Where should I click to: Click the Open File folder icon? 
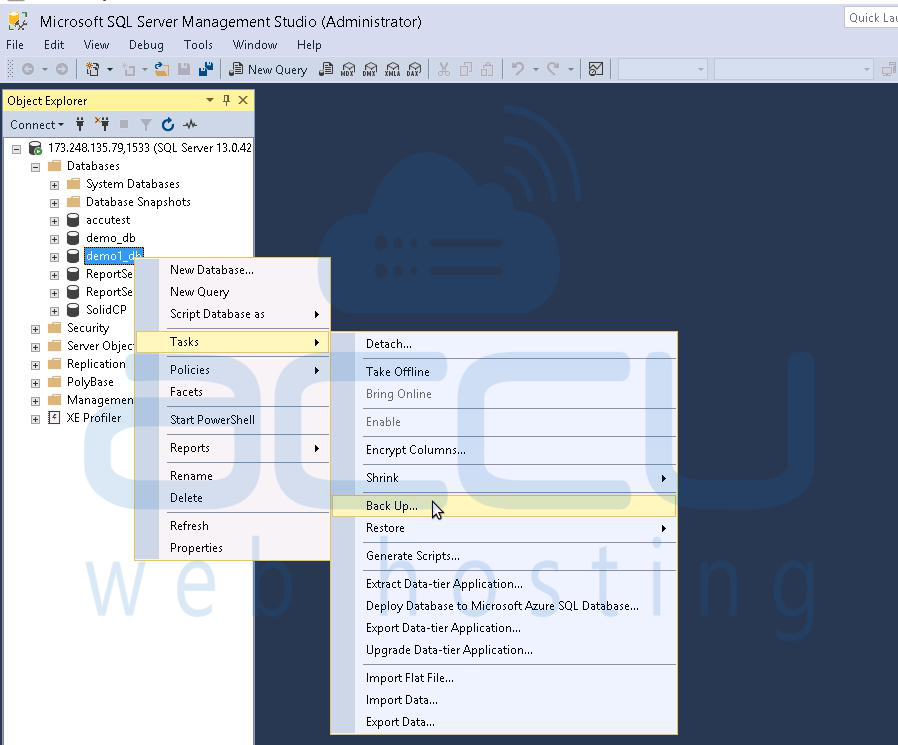coord(162,69)
